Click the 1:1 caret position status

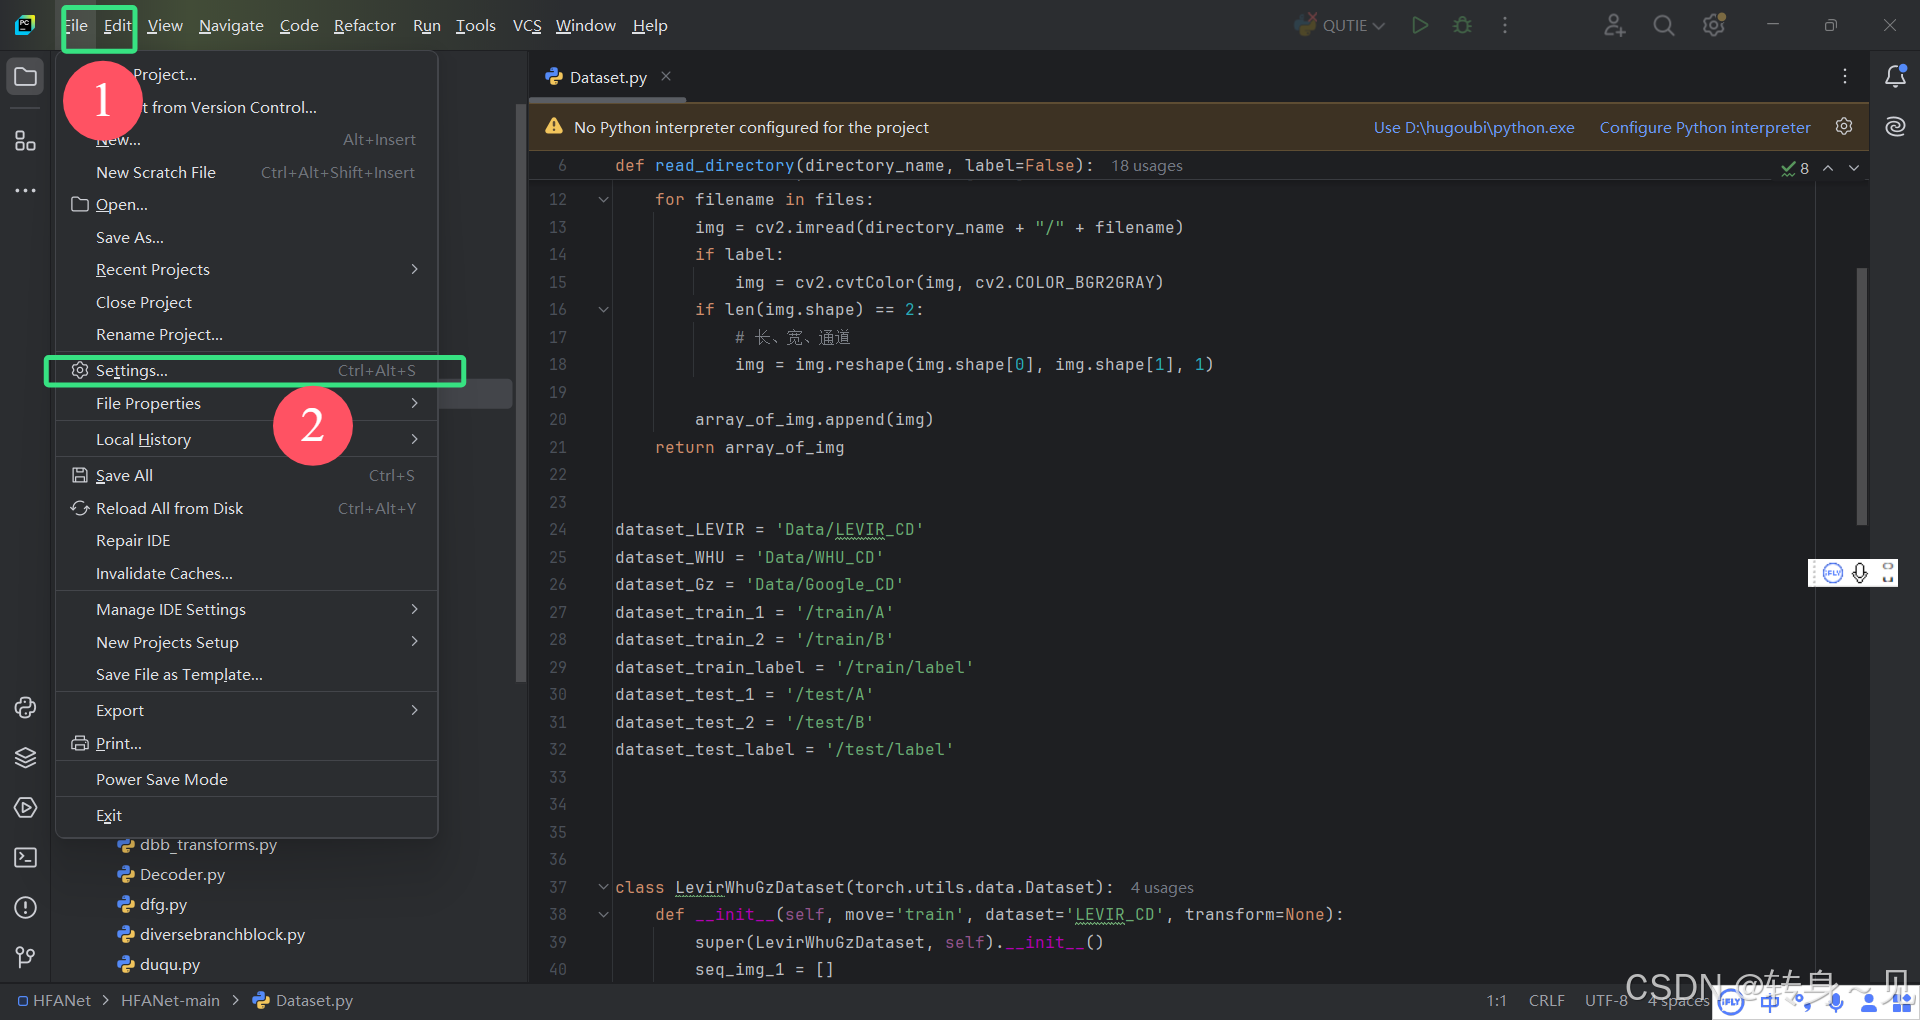point(1496,1000)
